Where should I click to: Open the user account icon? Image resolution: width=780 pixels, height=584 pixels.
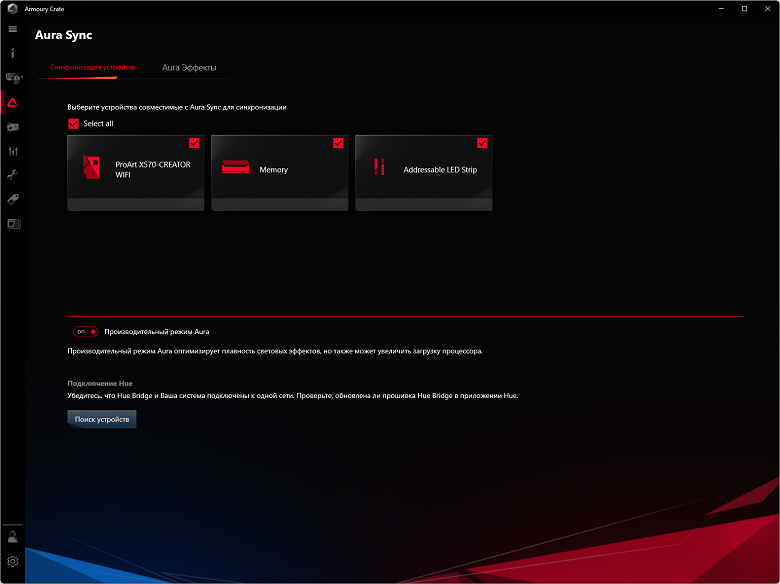pyautogui.click(x=13, y=537)
